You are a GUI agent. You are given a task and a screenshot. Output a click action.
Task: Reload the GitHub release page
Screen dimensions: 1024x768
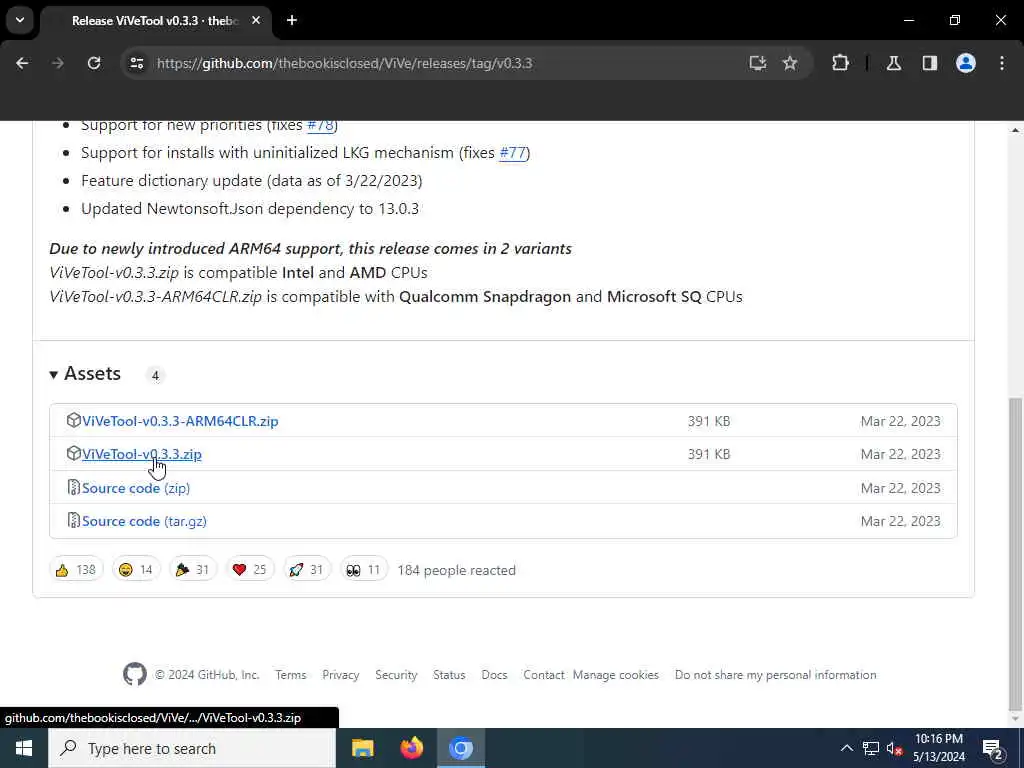click(x=94, y=63)
